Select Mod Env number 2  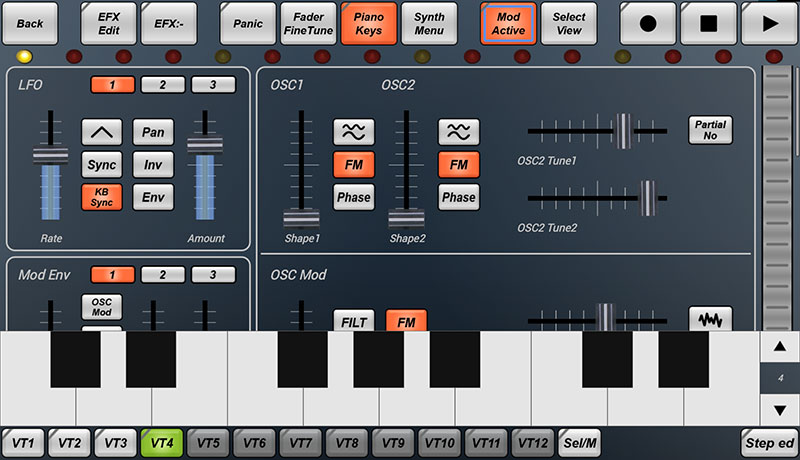tap(163, 275)
